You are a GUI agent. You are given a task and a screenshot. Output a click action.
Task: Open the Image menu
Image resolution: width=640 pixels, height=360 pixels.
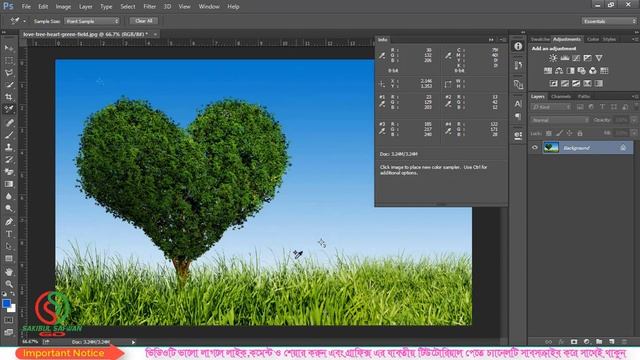pyautogui.click(x=63, y=7)
